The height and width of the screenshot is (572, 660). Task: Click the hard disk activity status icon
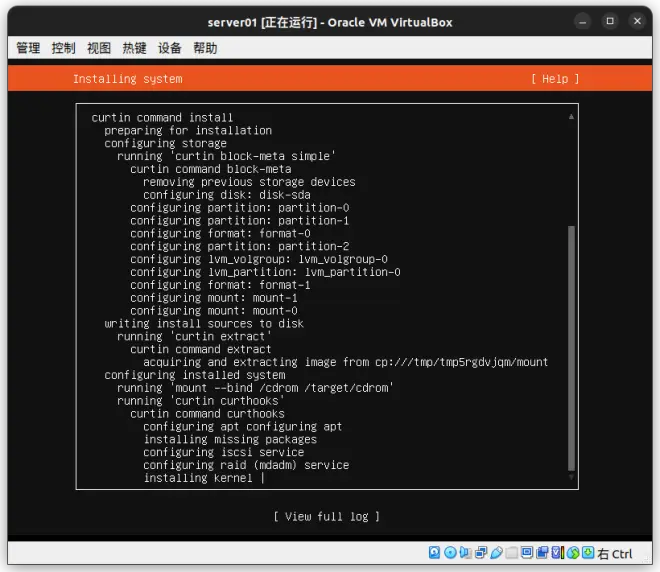pos(434,553)
